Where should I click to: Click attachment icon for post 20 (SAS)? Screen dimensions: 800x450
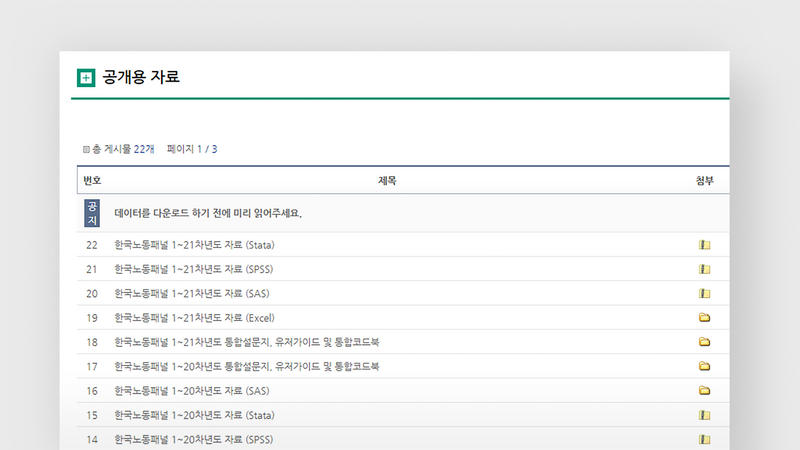(704, 294)
